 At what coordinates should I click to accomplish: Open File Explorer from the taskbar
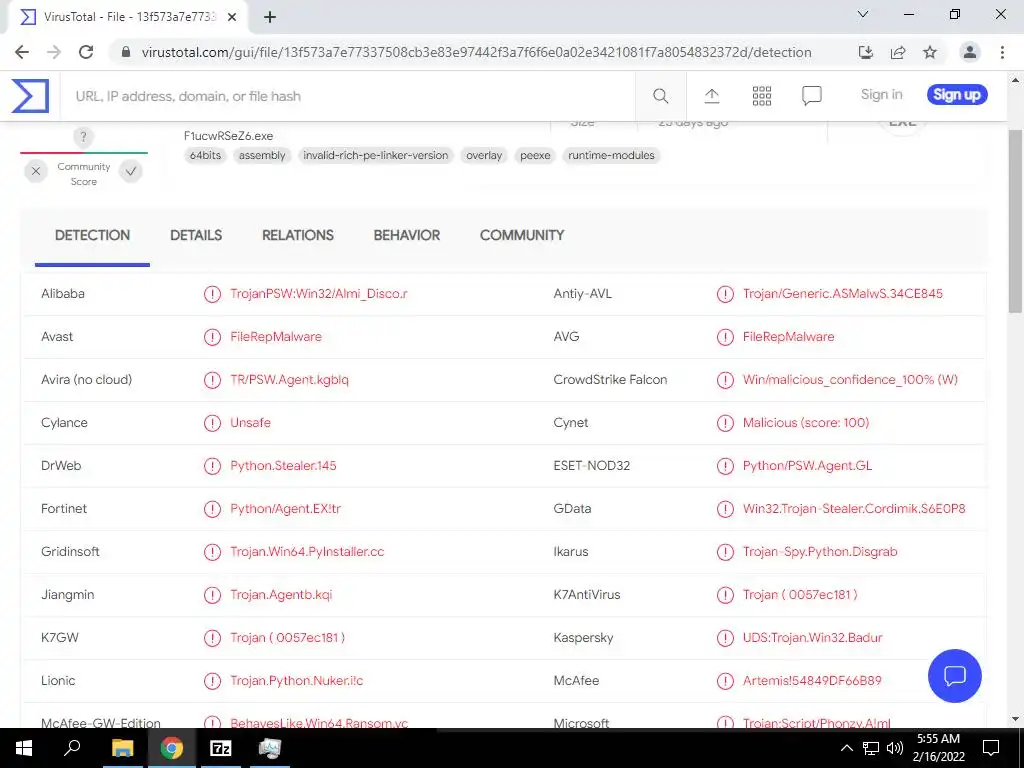click(122, 748)
